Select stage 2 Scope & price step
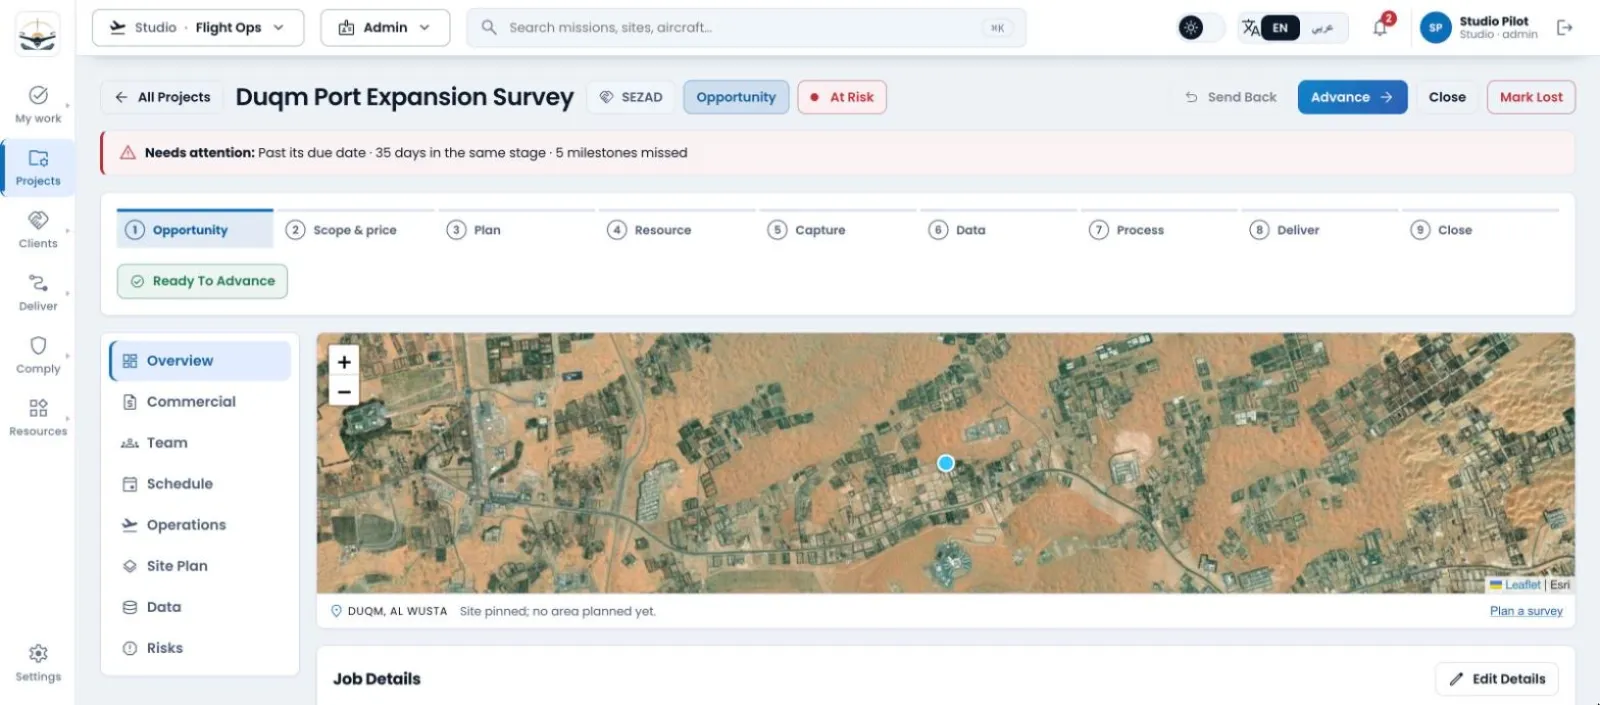 pos(355,229)
